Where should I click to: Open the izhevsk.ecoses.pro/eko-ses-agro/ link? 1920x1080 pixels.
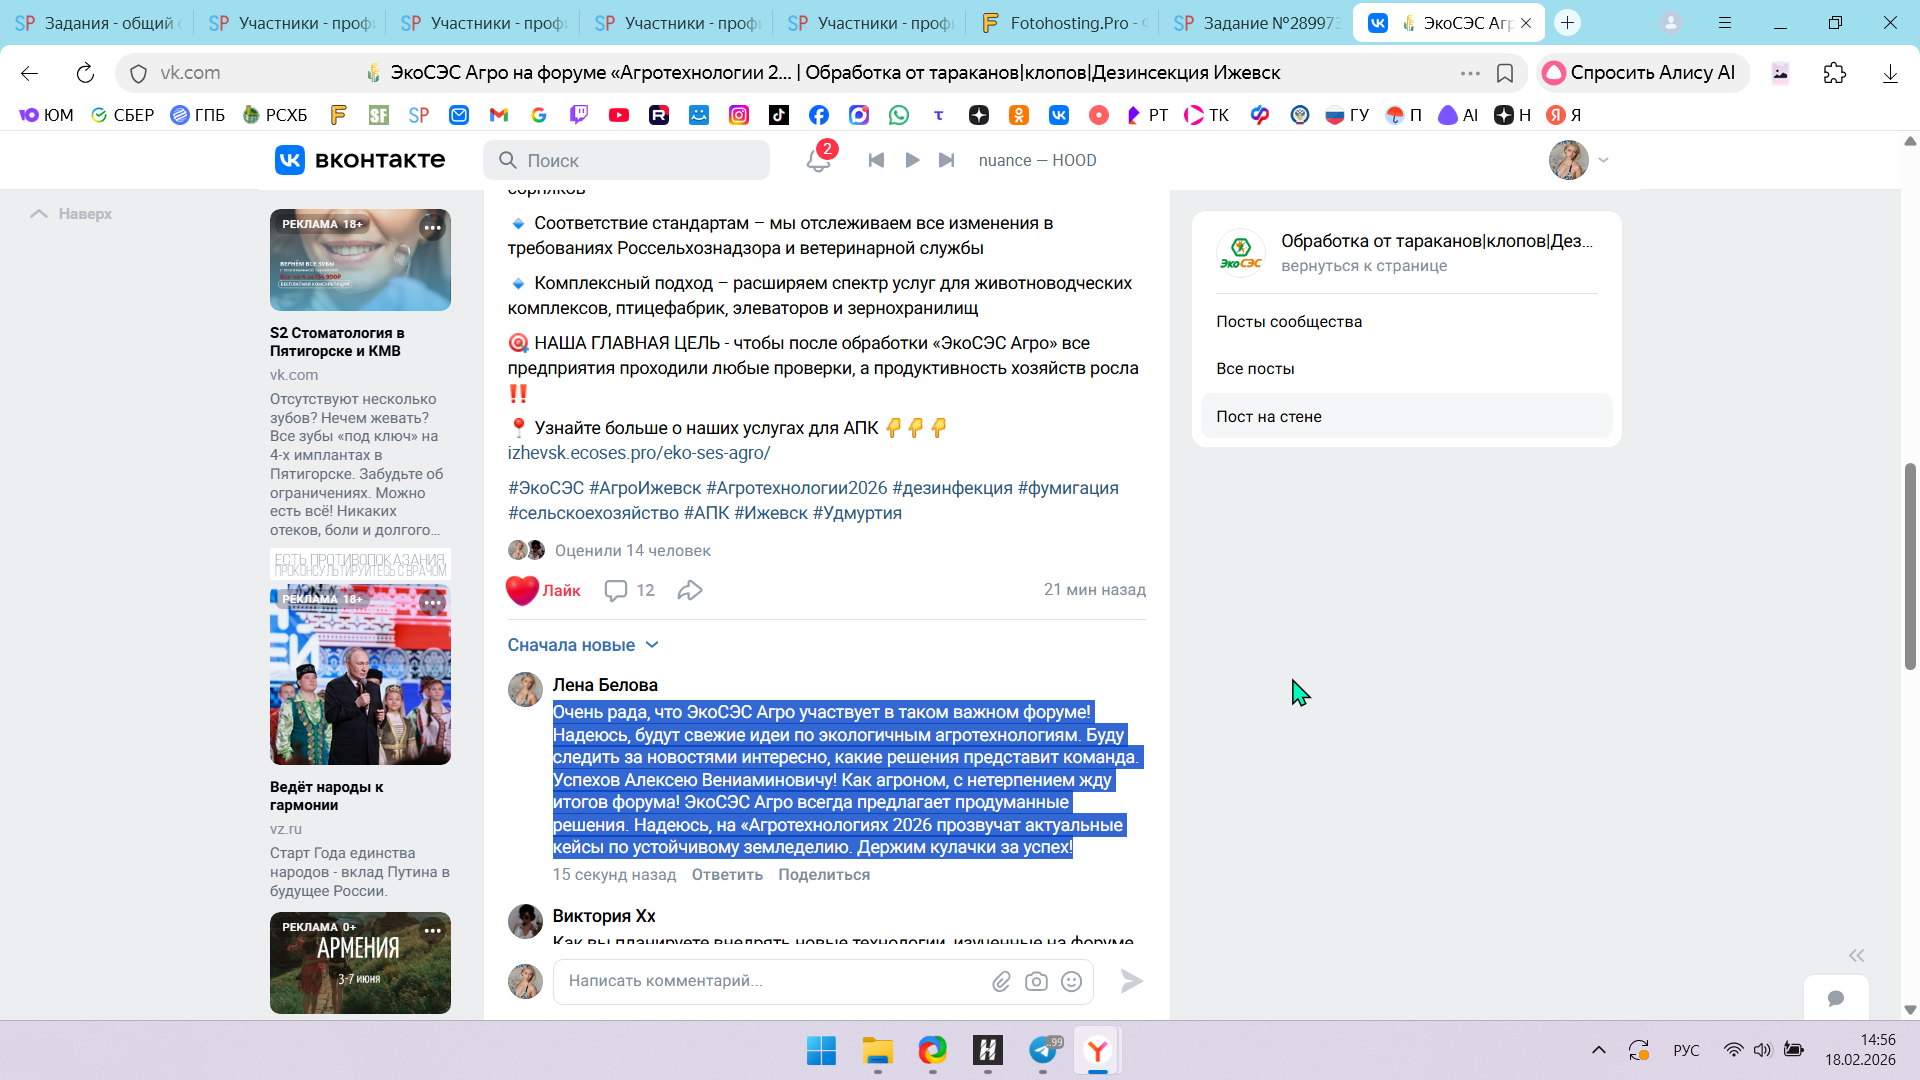pos(638,453)
